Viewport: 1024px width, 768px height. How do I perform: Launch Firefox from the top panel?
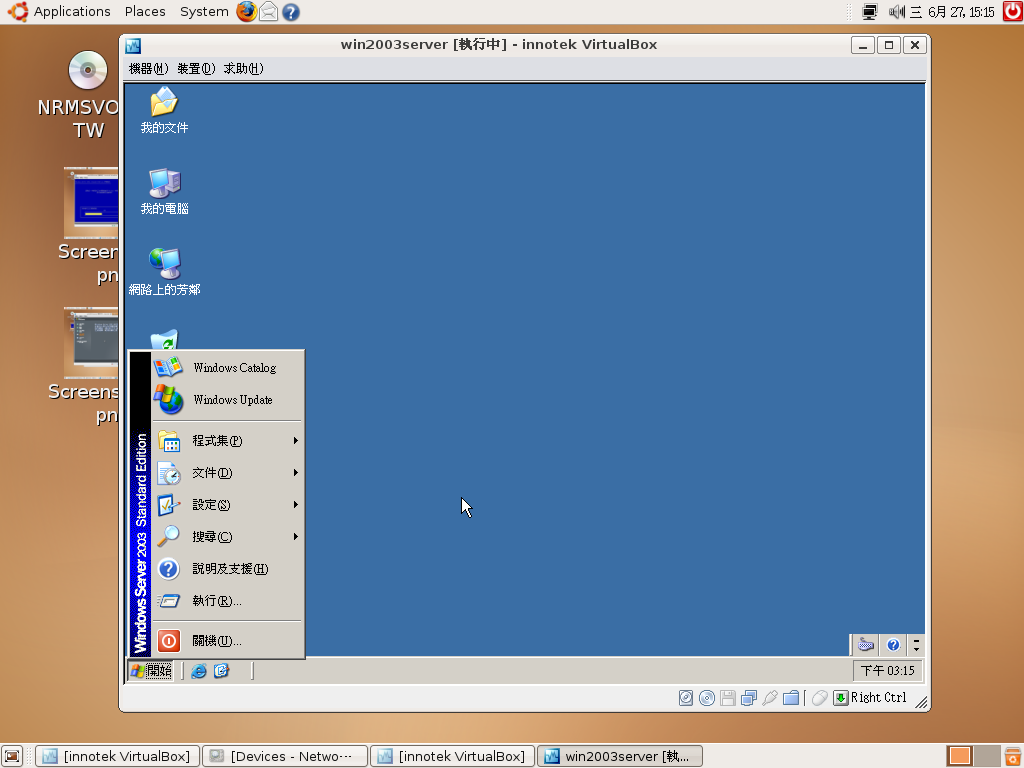(246, 12)
